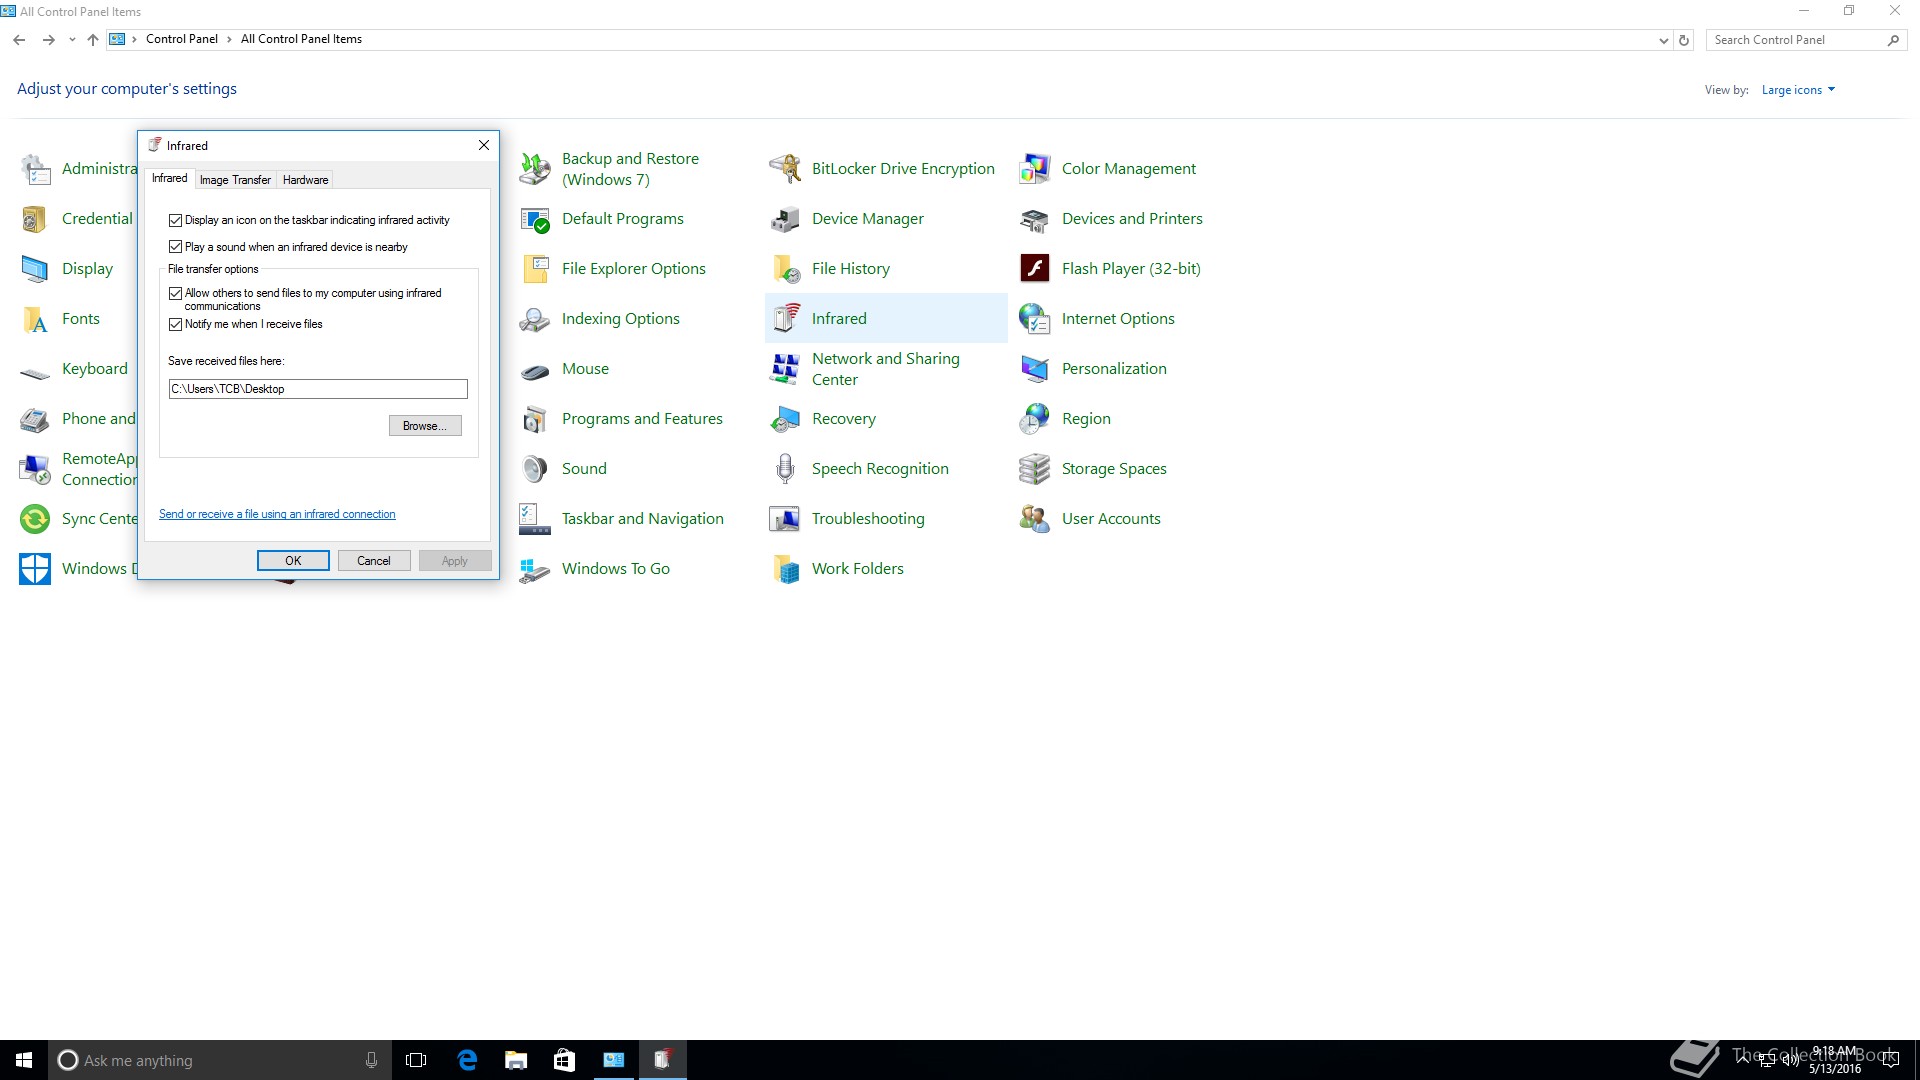The width and height of the screenshot is (1920, 1080).
Task: Open Taskbar and Navigation icon
Action: 534,519
